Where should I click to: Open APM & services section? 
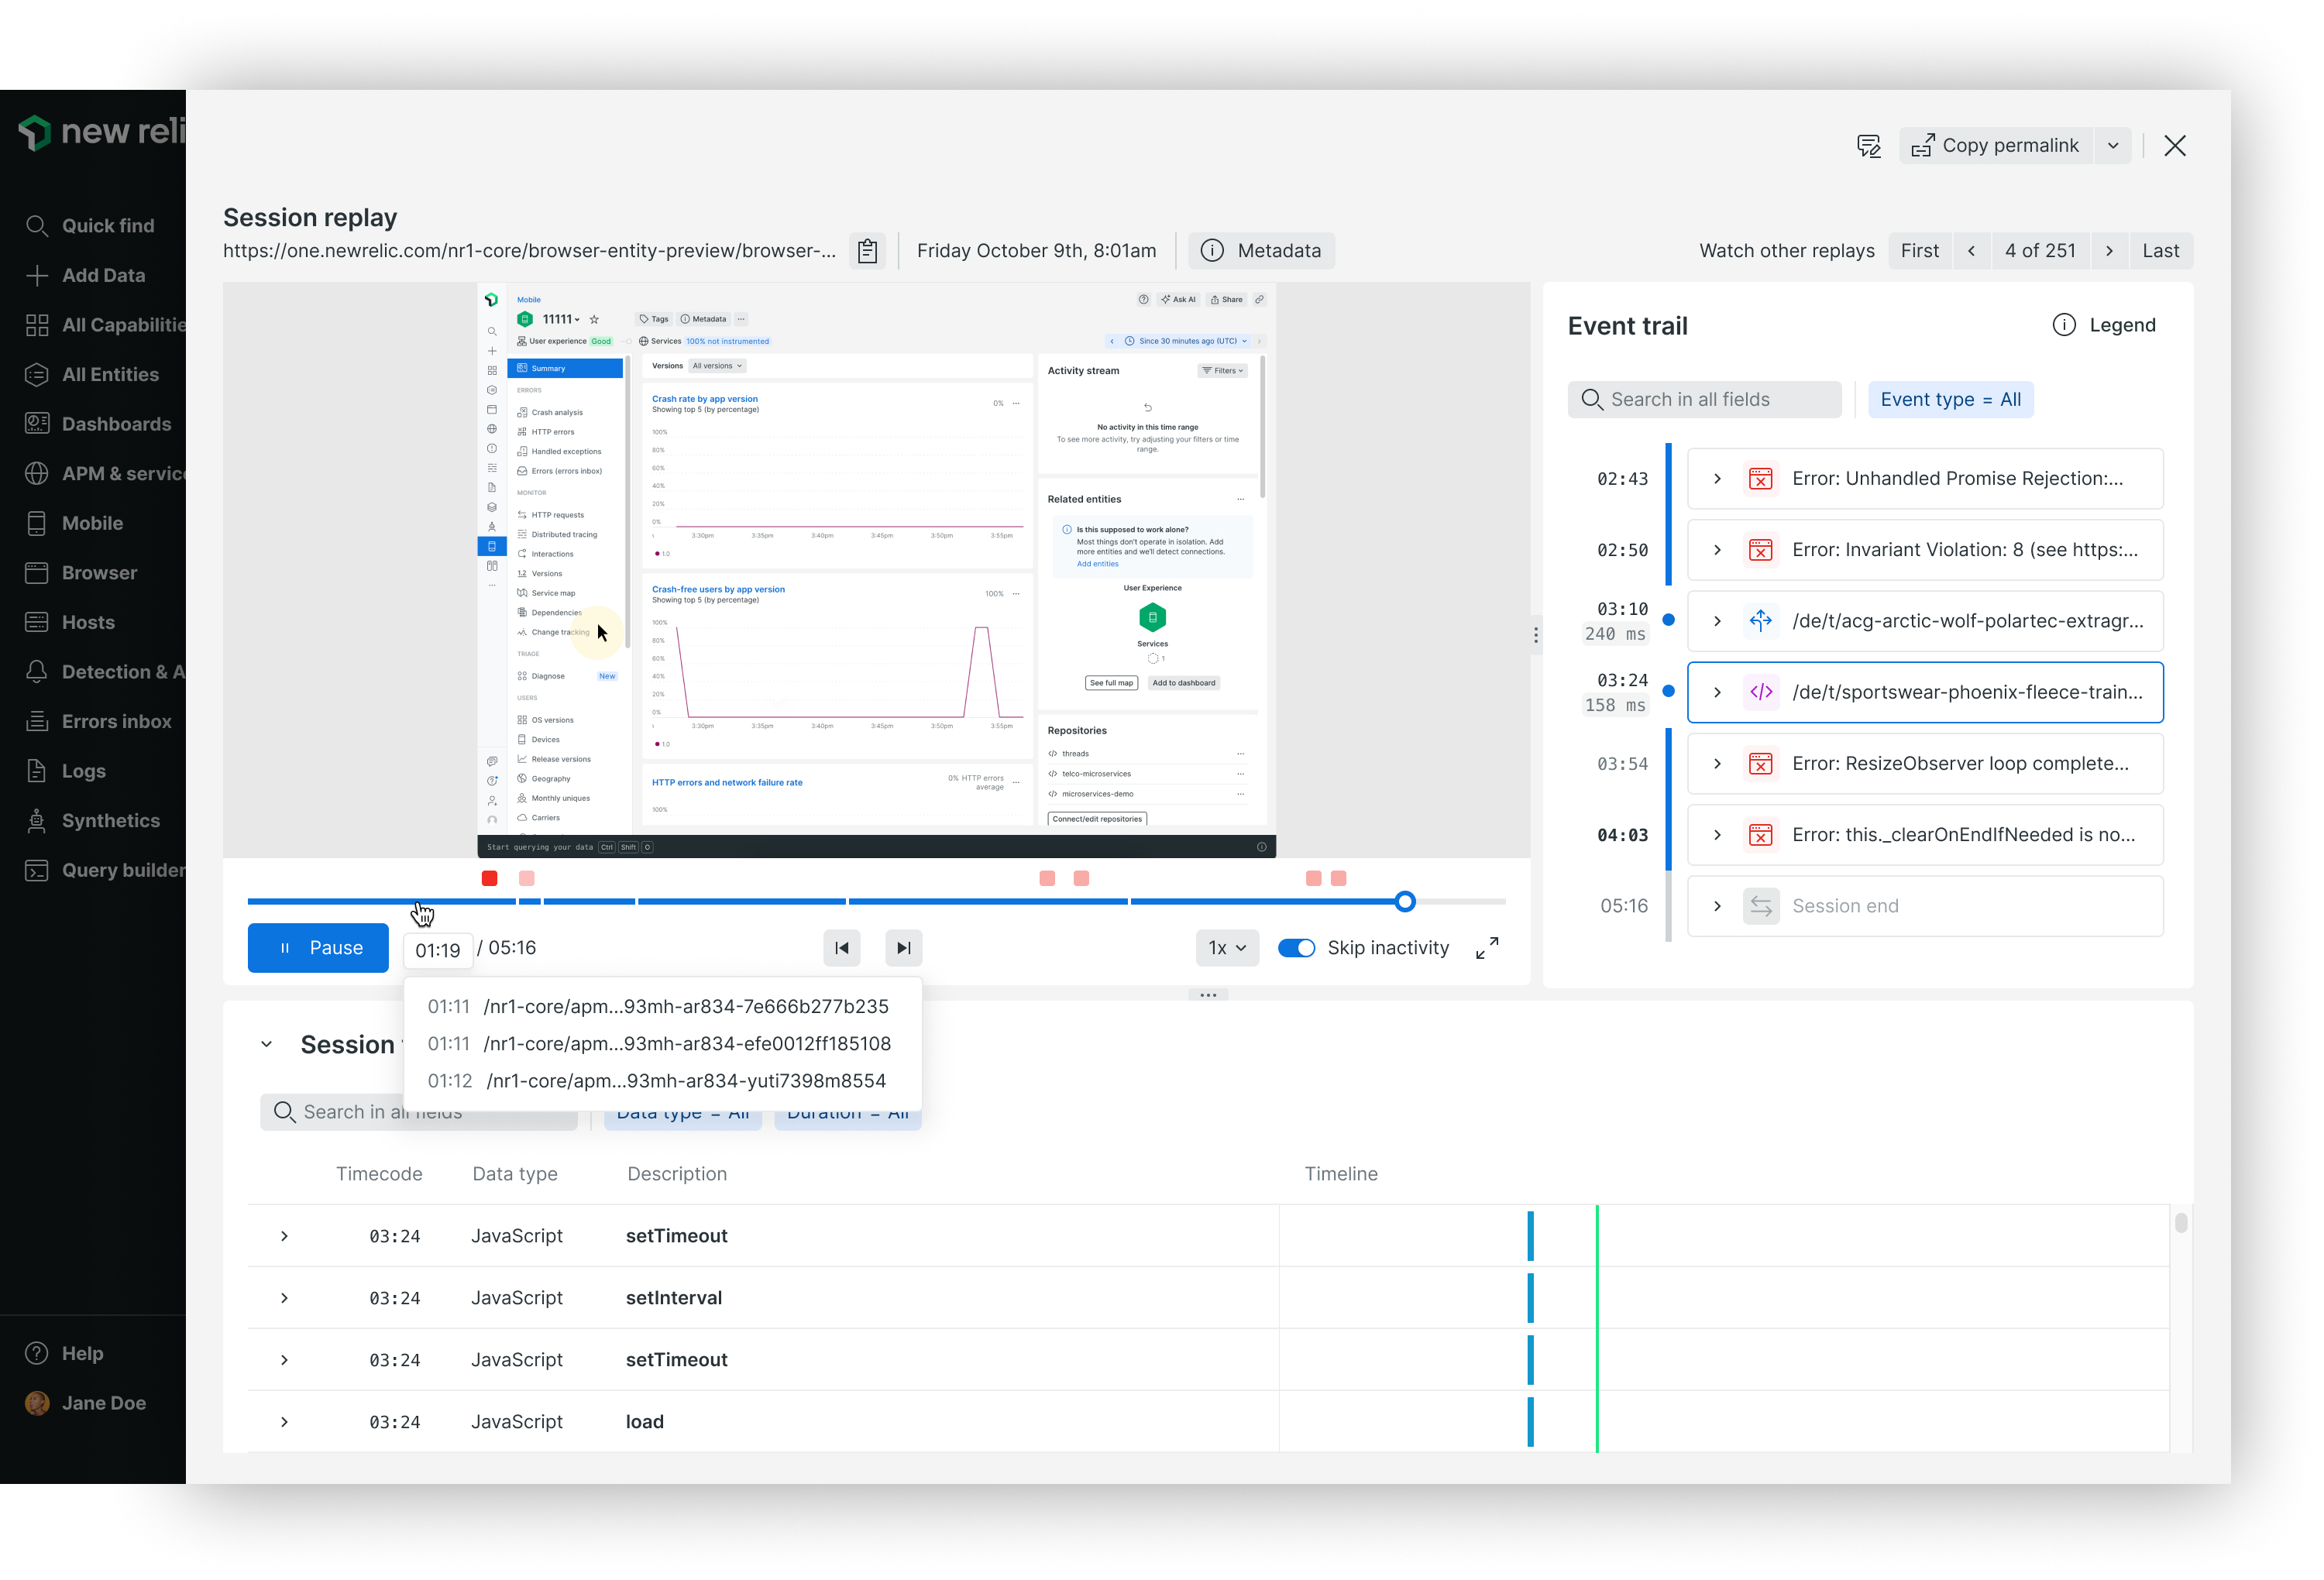click(x=105, y=474)
